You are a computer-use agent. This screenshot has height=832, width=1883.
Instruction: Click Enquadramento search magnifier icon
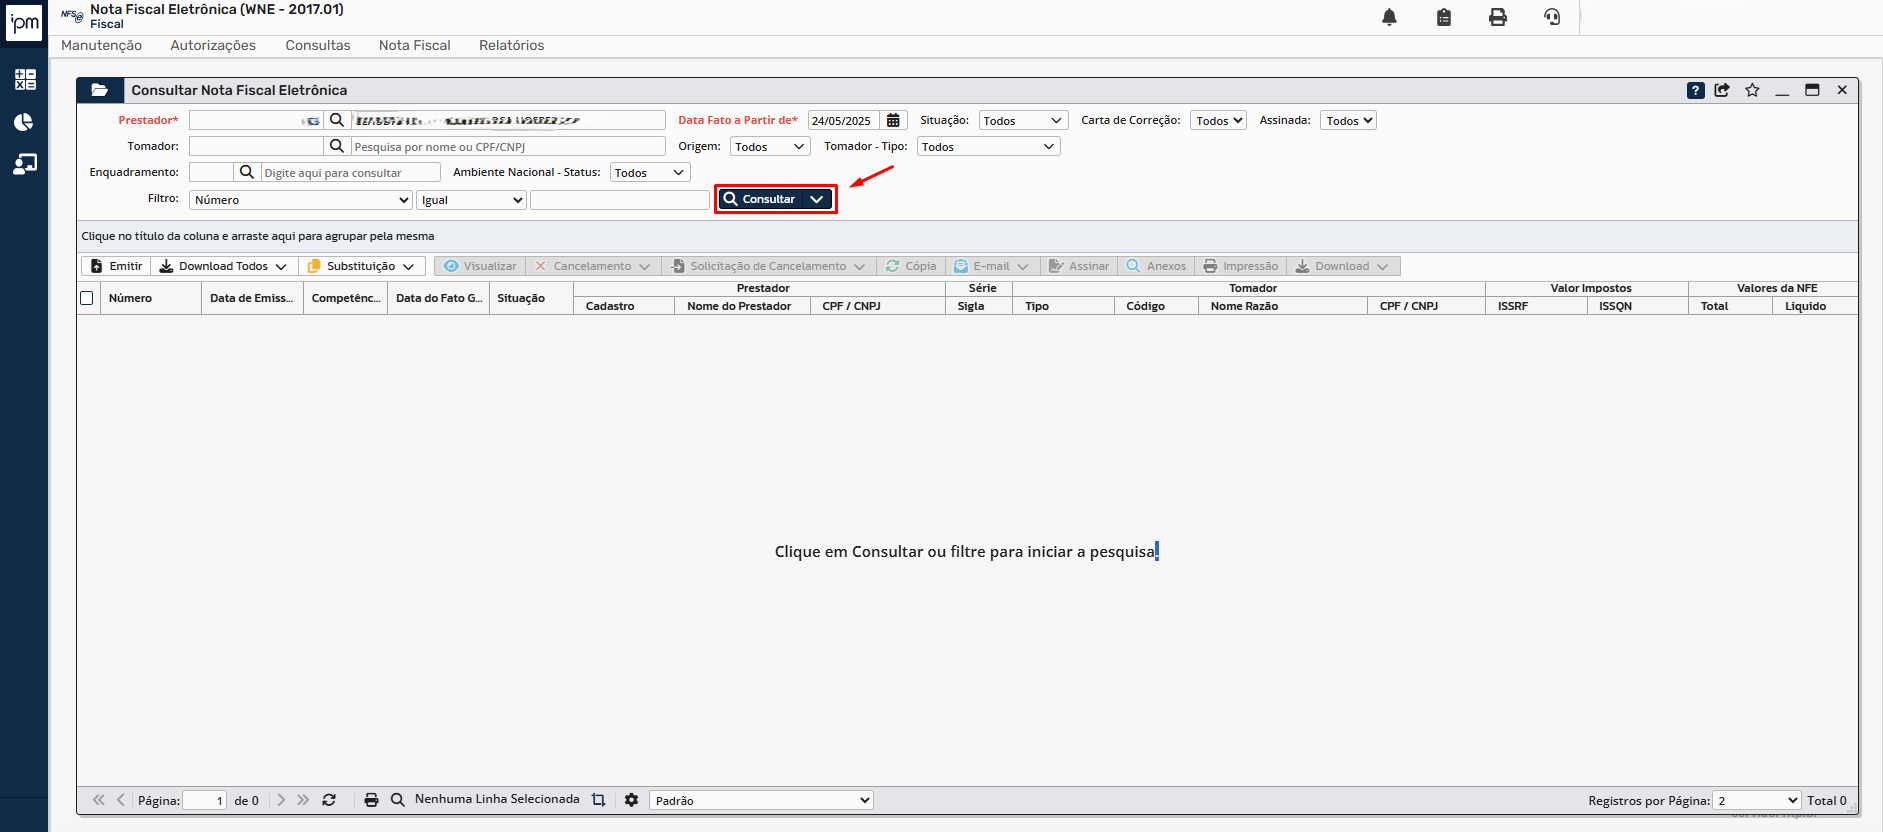pyautogui.click(x=247, y=172)
